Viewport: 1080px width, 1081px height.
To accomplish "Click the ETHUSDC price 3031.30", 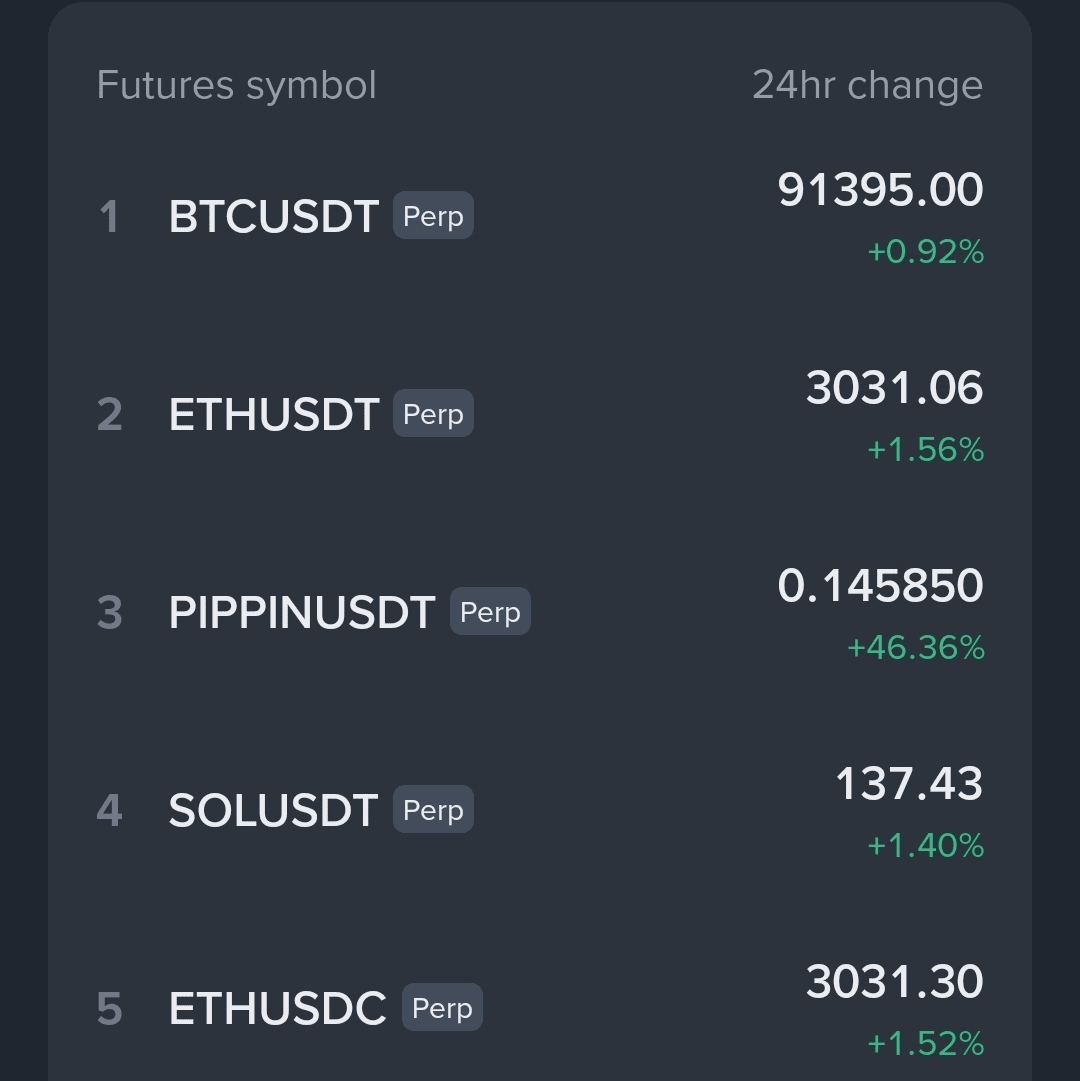I will click(x=894, y=982).
